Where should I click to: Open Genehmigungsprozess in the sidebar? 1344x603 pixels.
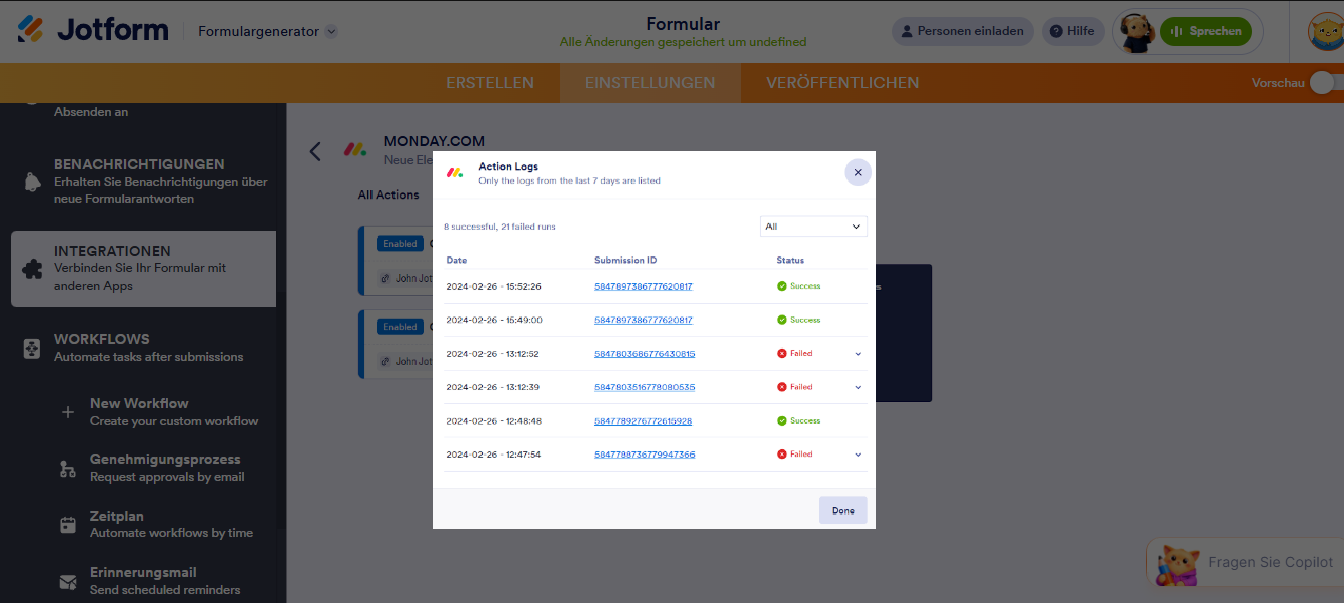167,467
